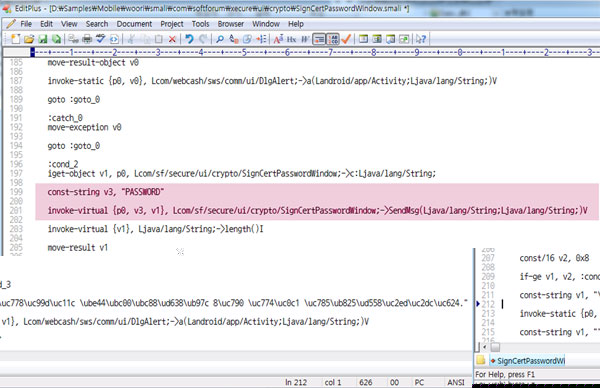This screenshot has height=388, width=600.
Task: Open the Replace icon
Action: point(233,39)
